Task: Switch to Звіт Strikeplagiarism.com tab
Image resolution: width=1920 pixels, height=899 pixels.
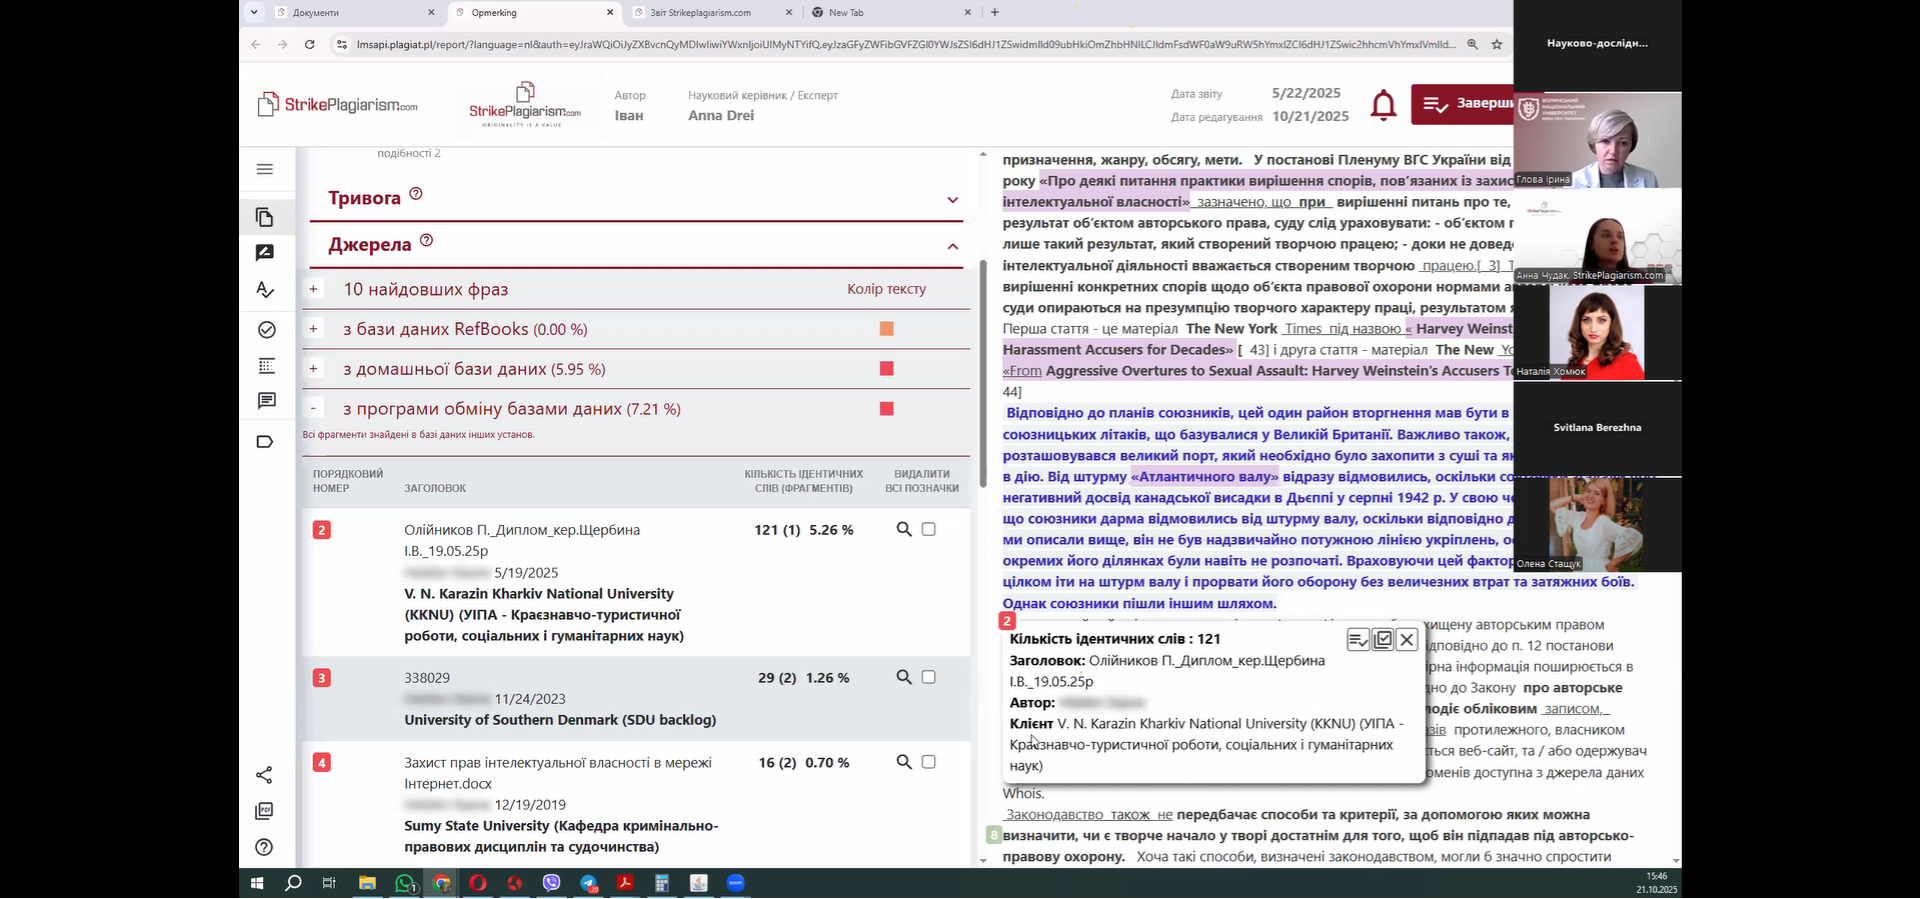Action: coord(700,13)
